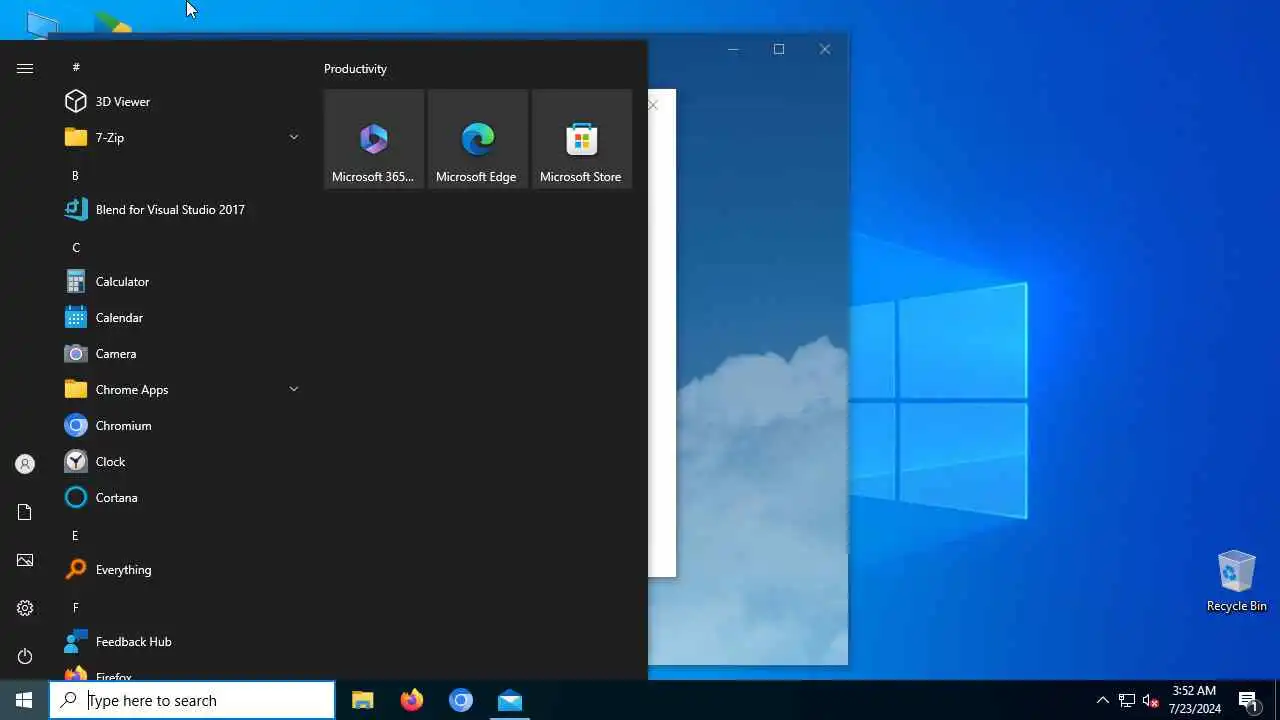Show hidden system tray icons
The height and width of the screenshot is (720, 1280).
1102,700
